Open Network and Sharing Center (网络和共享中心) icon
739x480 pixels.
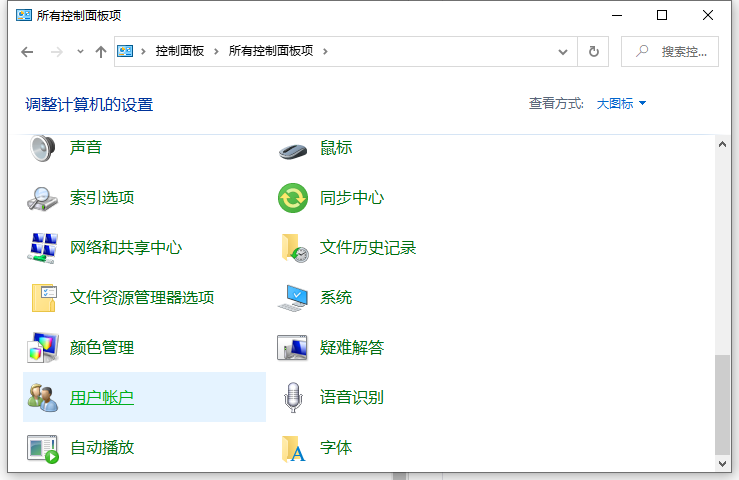43,248
